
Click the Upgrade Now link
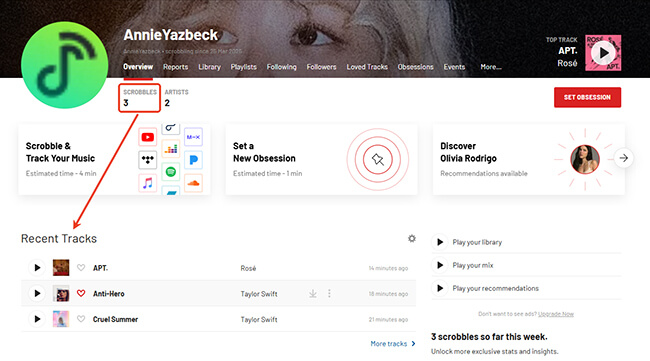(556, 314)
